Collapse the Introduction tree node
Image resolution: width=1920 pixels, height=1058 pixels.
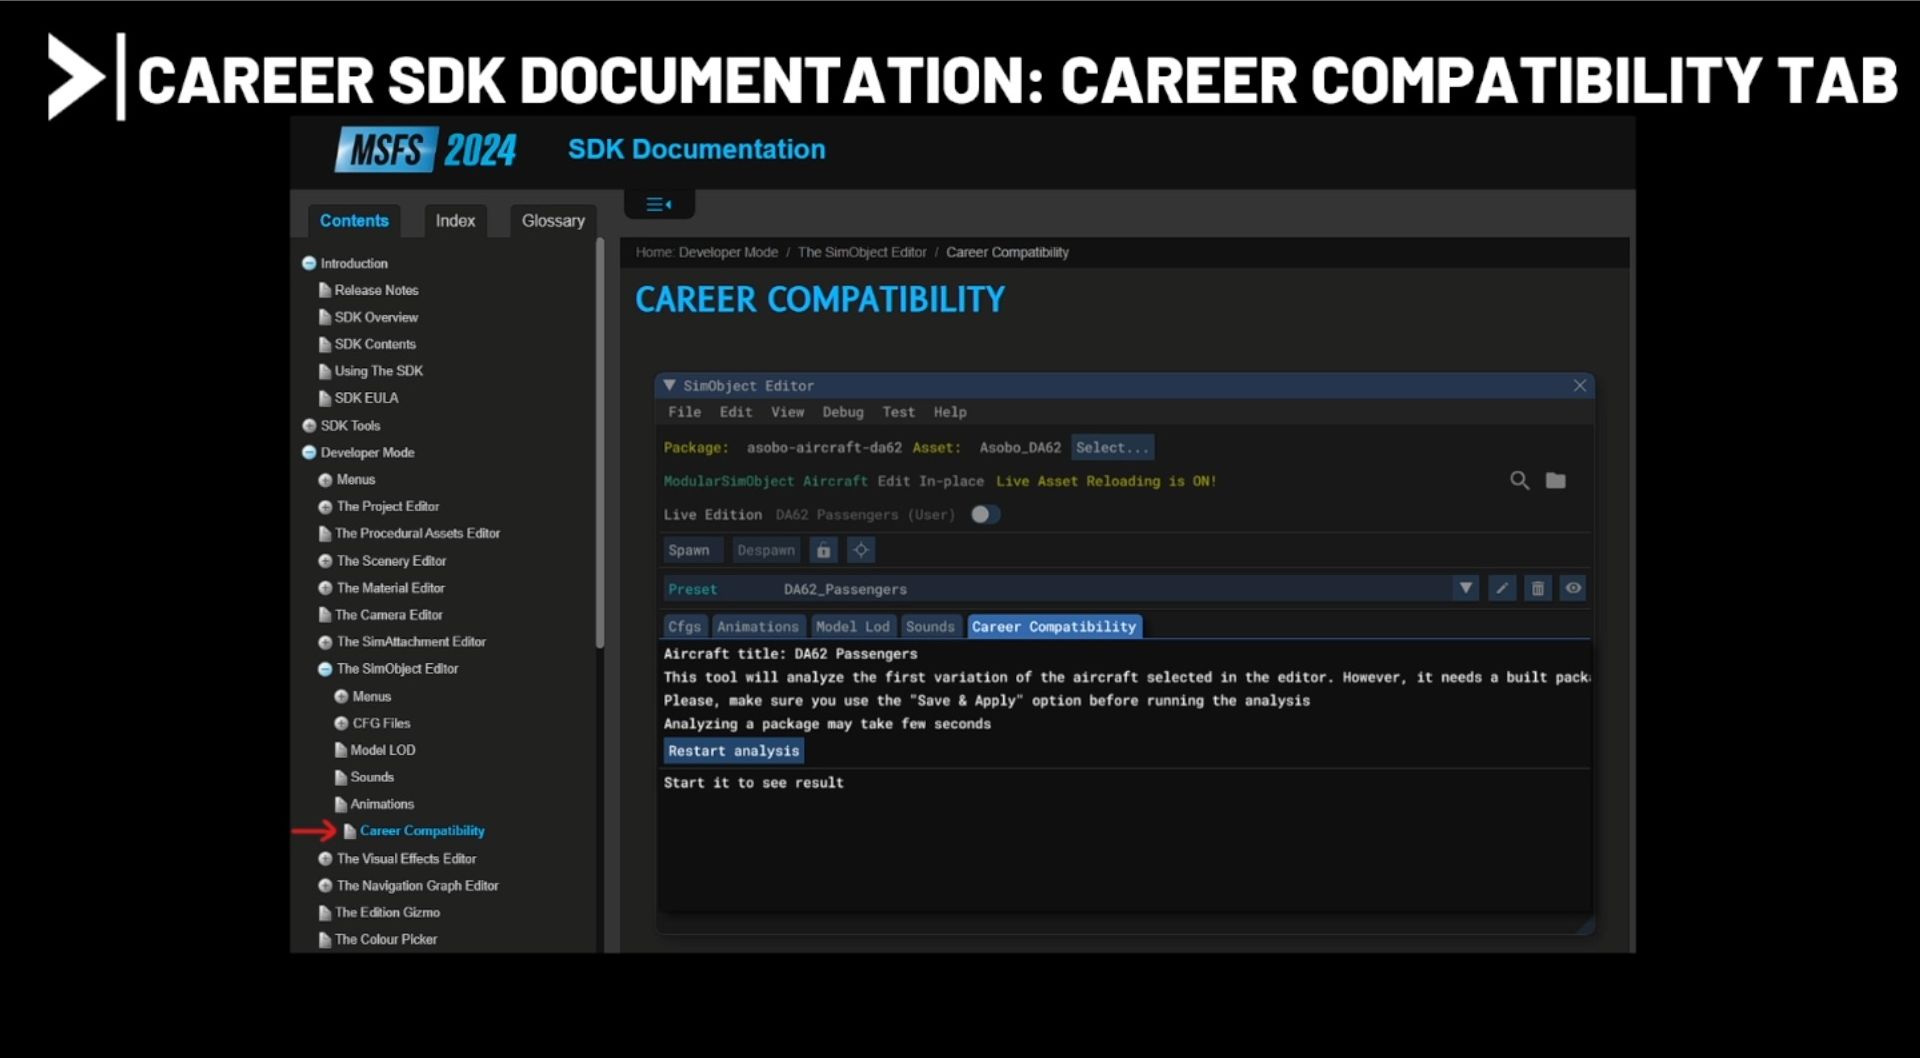[309, 263]
